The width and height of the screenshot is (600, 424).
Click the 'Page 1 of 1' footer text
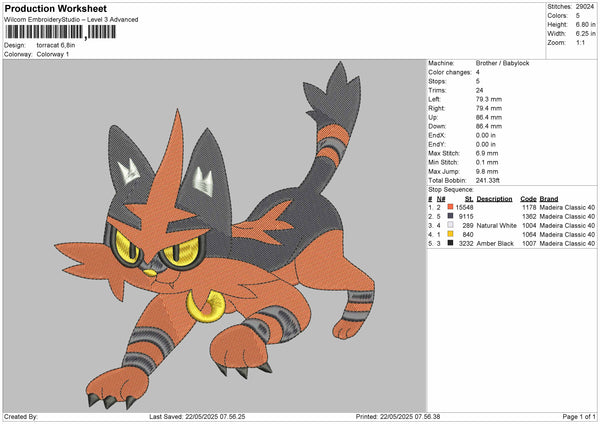click(579, 417)
